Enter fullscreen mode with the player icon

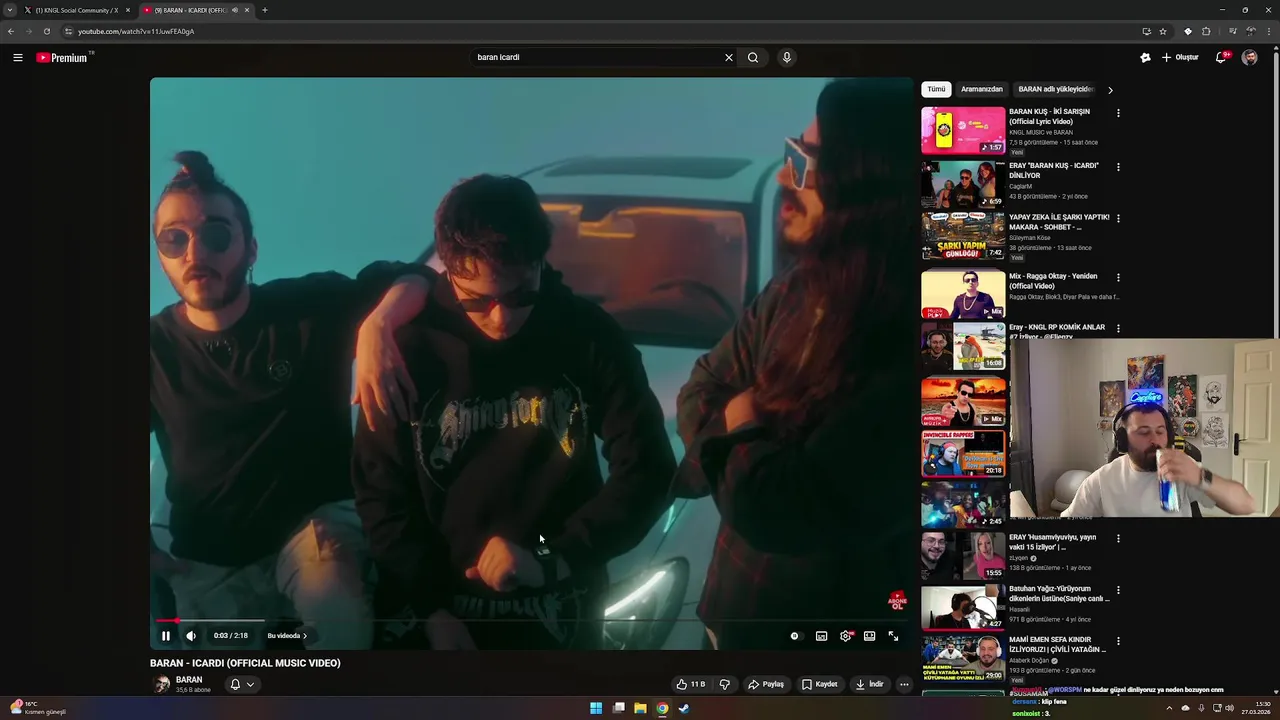pos(893,636)
